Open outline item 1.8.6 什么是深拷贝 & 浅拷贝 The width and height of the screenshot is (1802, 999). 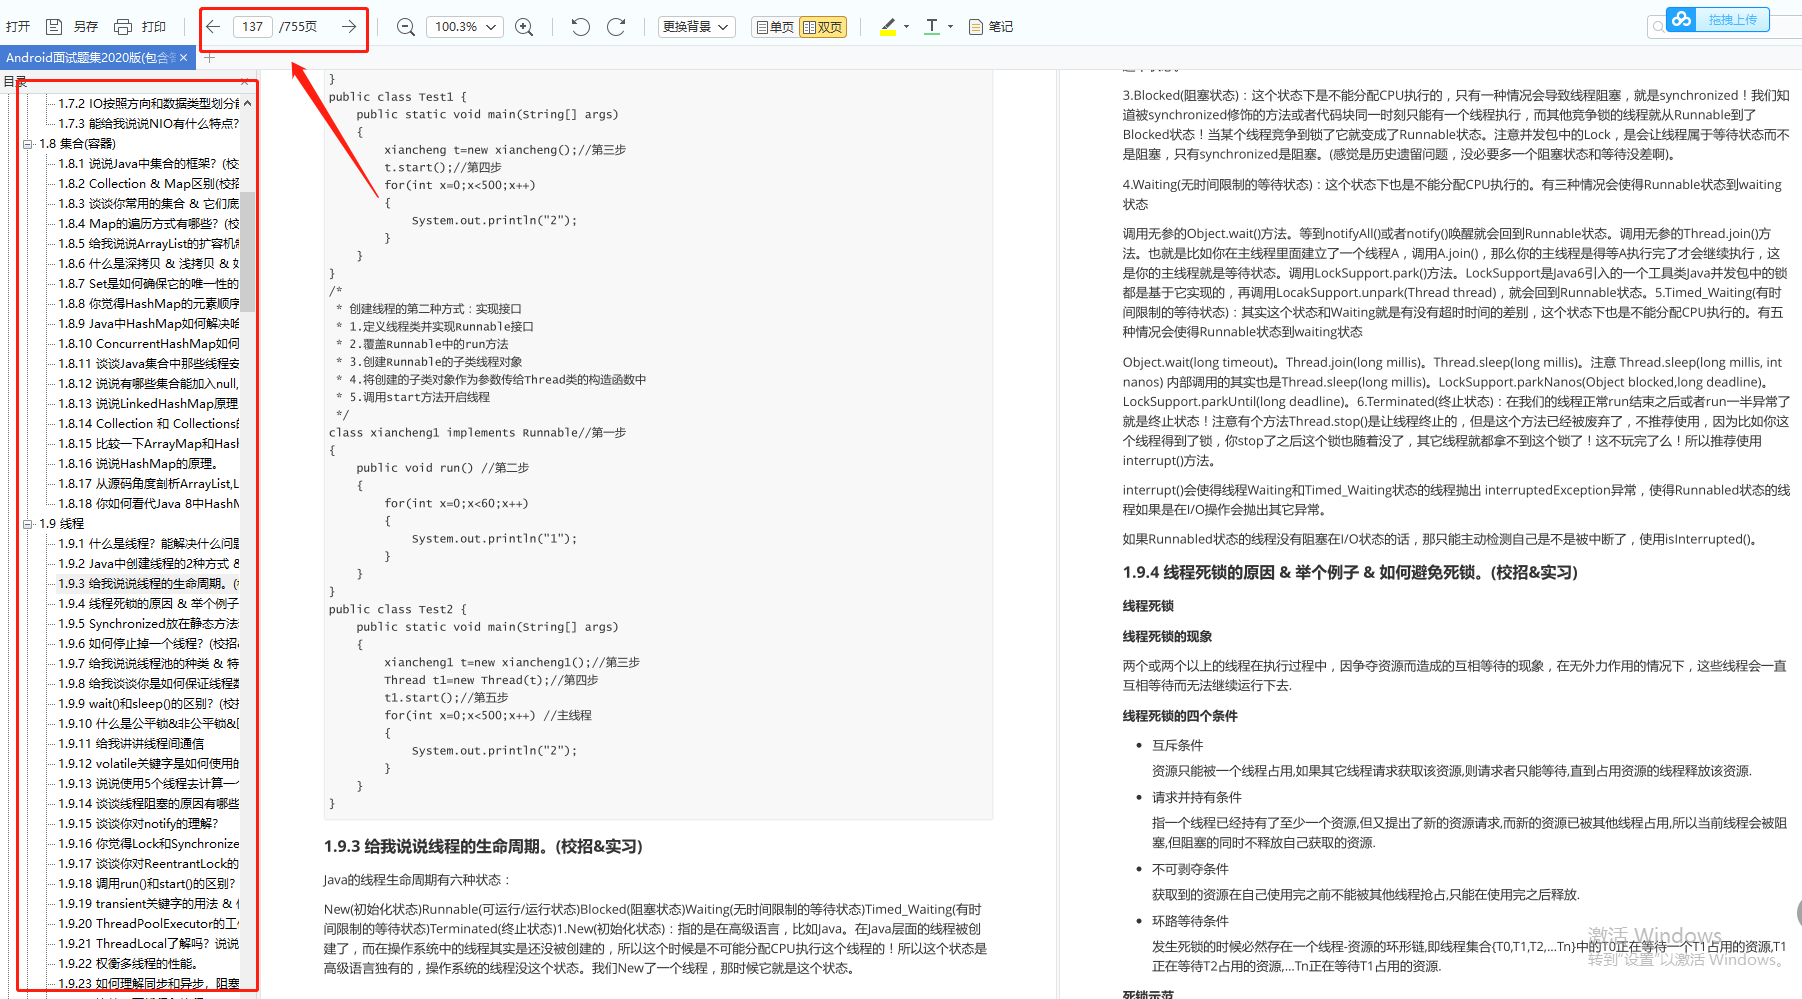148,264
